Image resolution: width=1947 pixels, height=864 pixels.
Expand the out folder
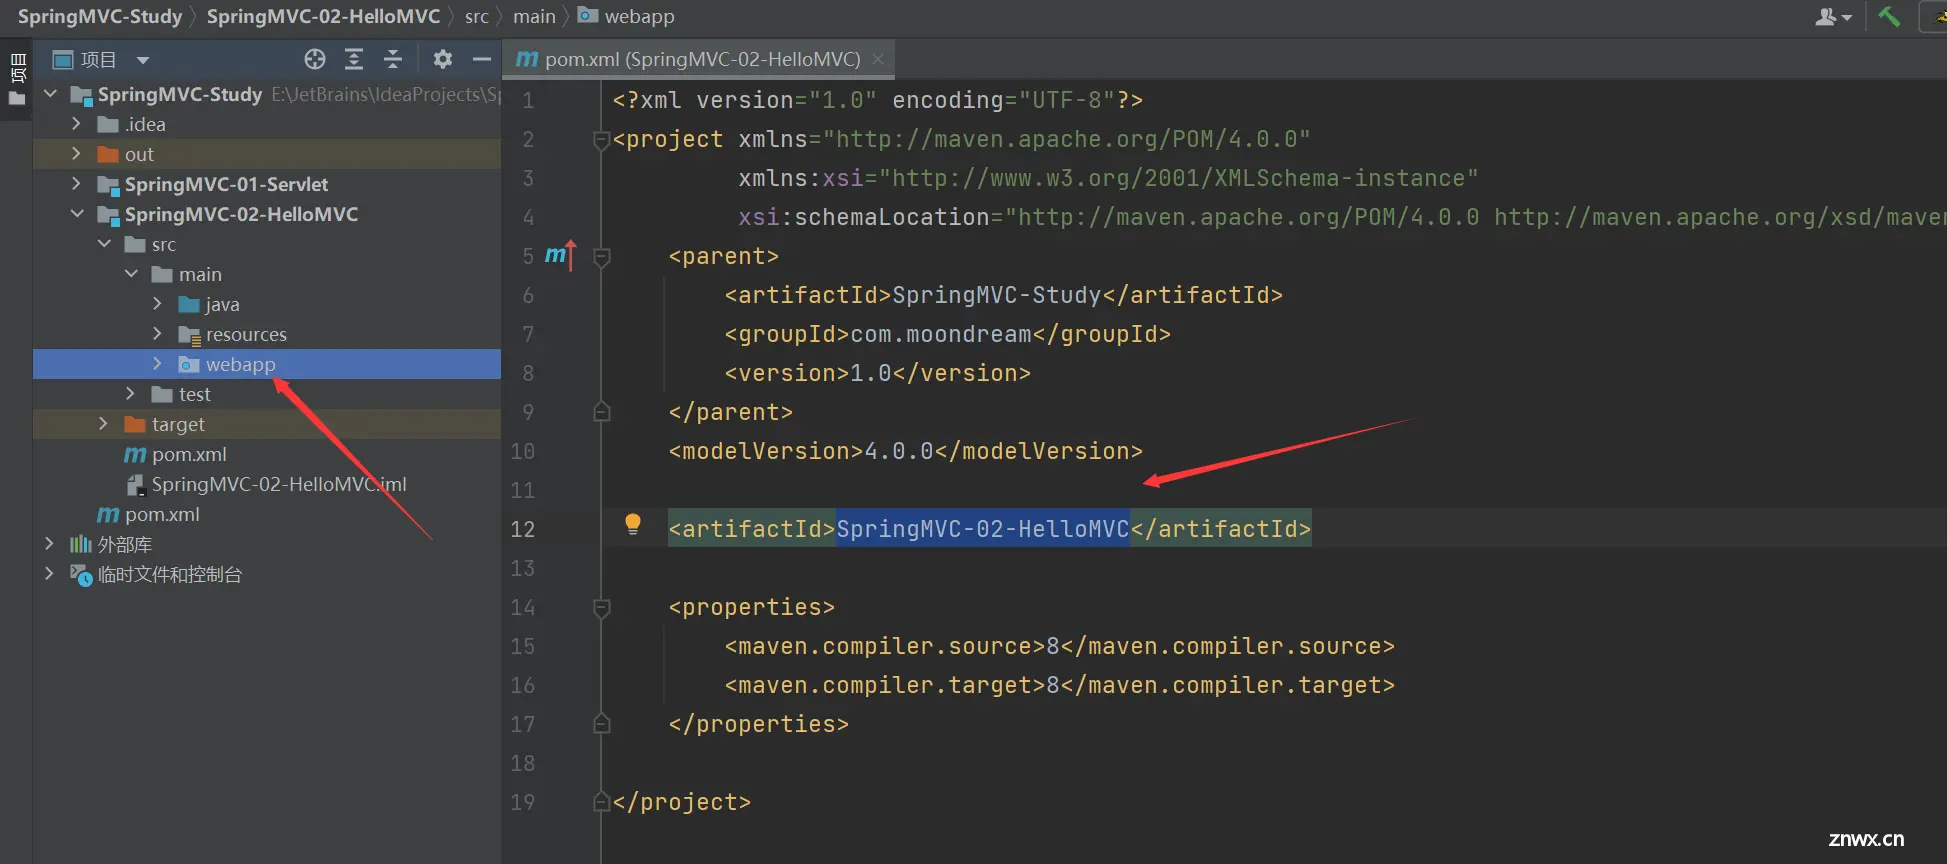[76, 154]
